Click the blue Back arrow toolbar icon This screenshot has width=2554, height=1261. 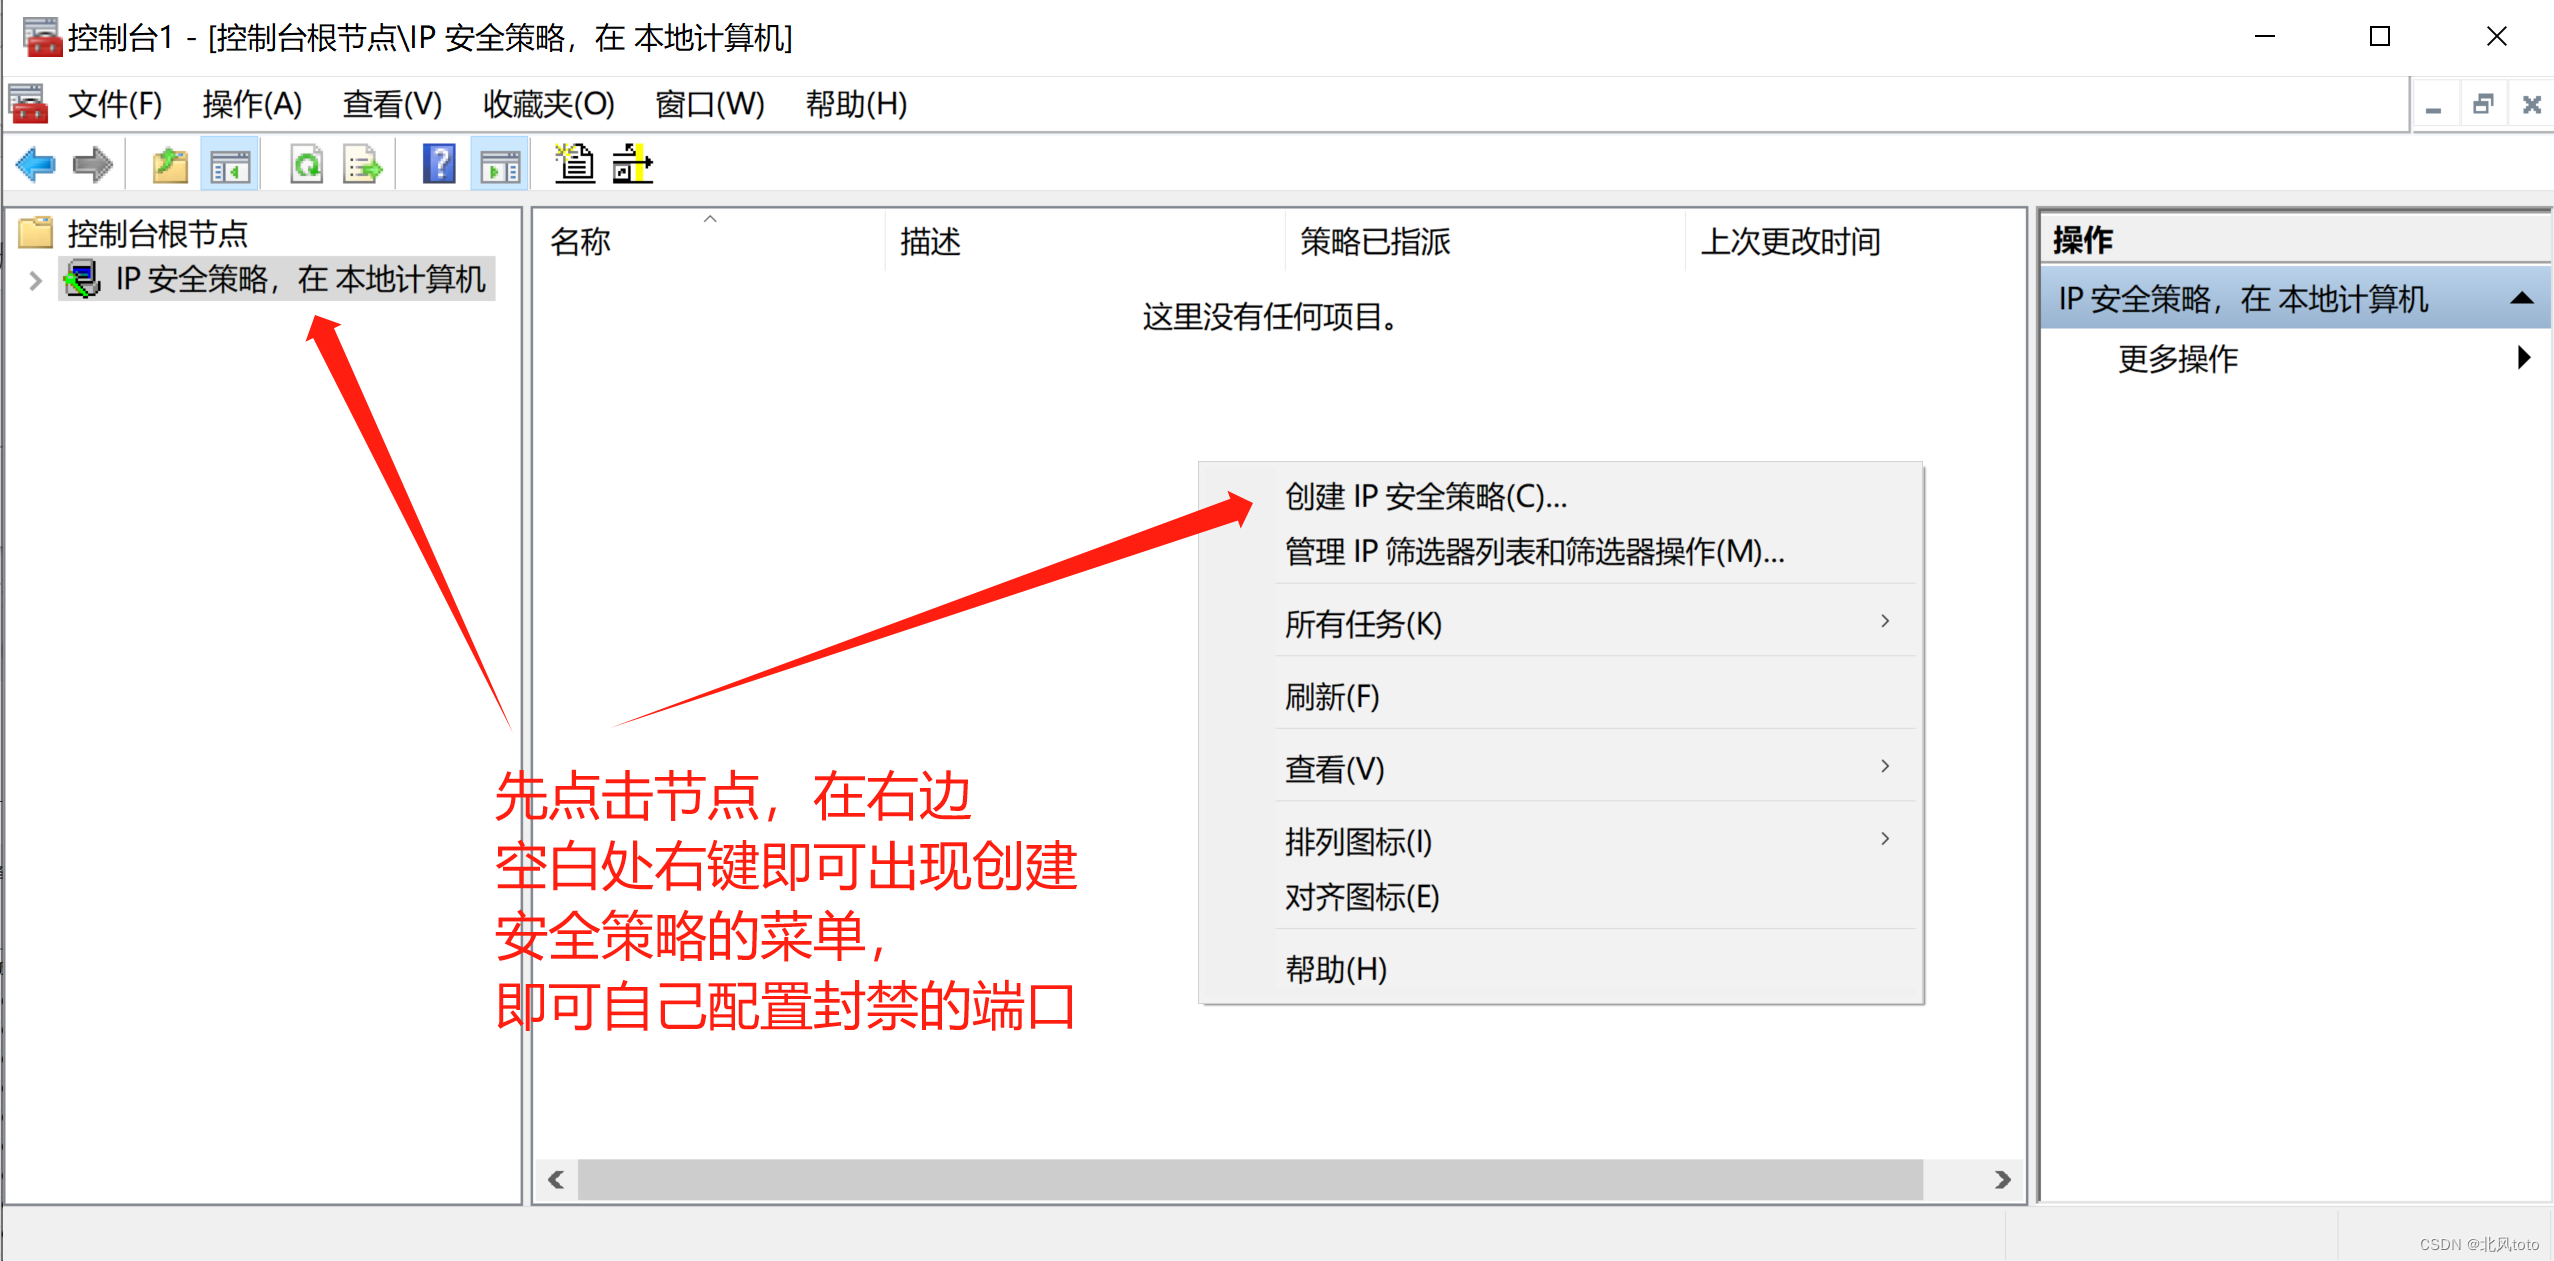point(36,165)
